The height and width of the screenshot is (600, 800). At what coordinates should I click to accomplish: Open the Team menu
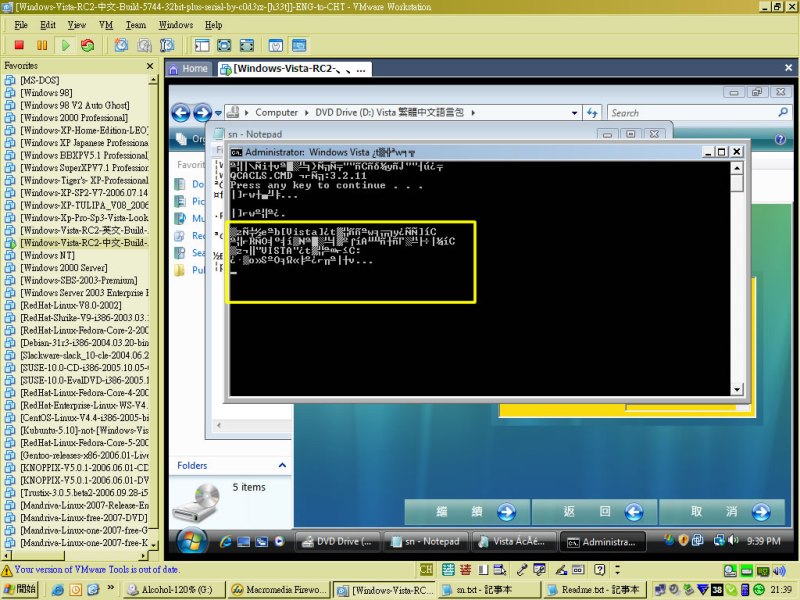pyautogui.click(x=136, y=25)
